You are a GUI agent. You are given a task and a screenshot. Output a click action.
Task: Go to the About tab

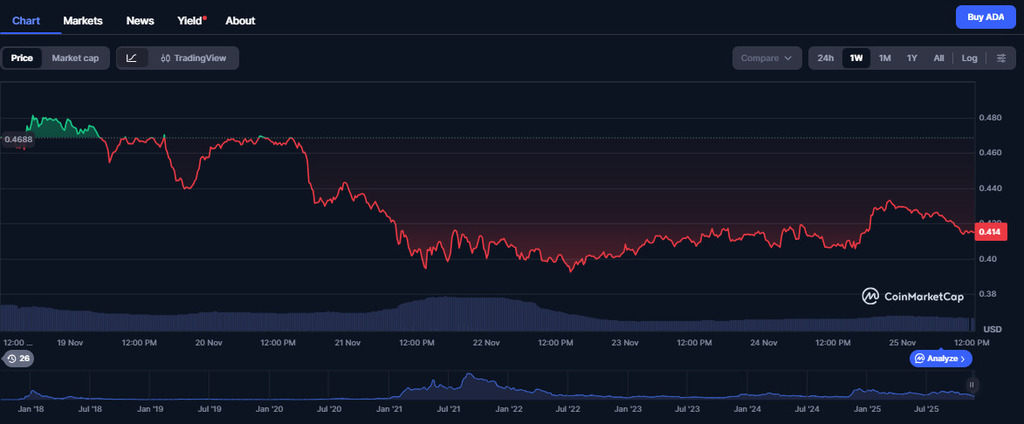click(240, 20)
